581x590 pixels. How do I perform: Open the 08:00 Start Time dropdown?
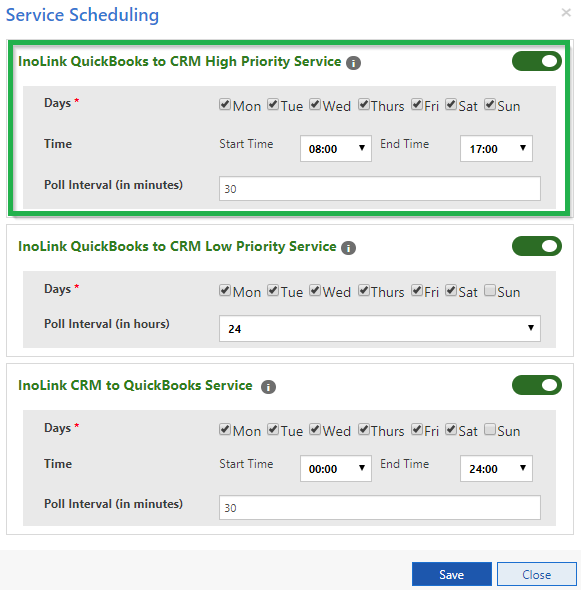click(336, 149)
